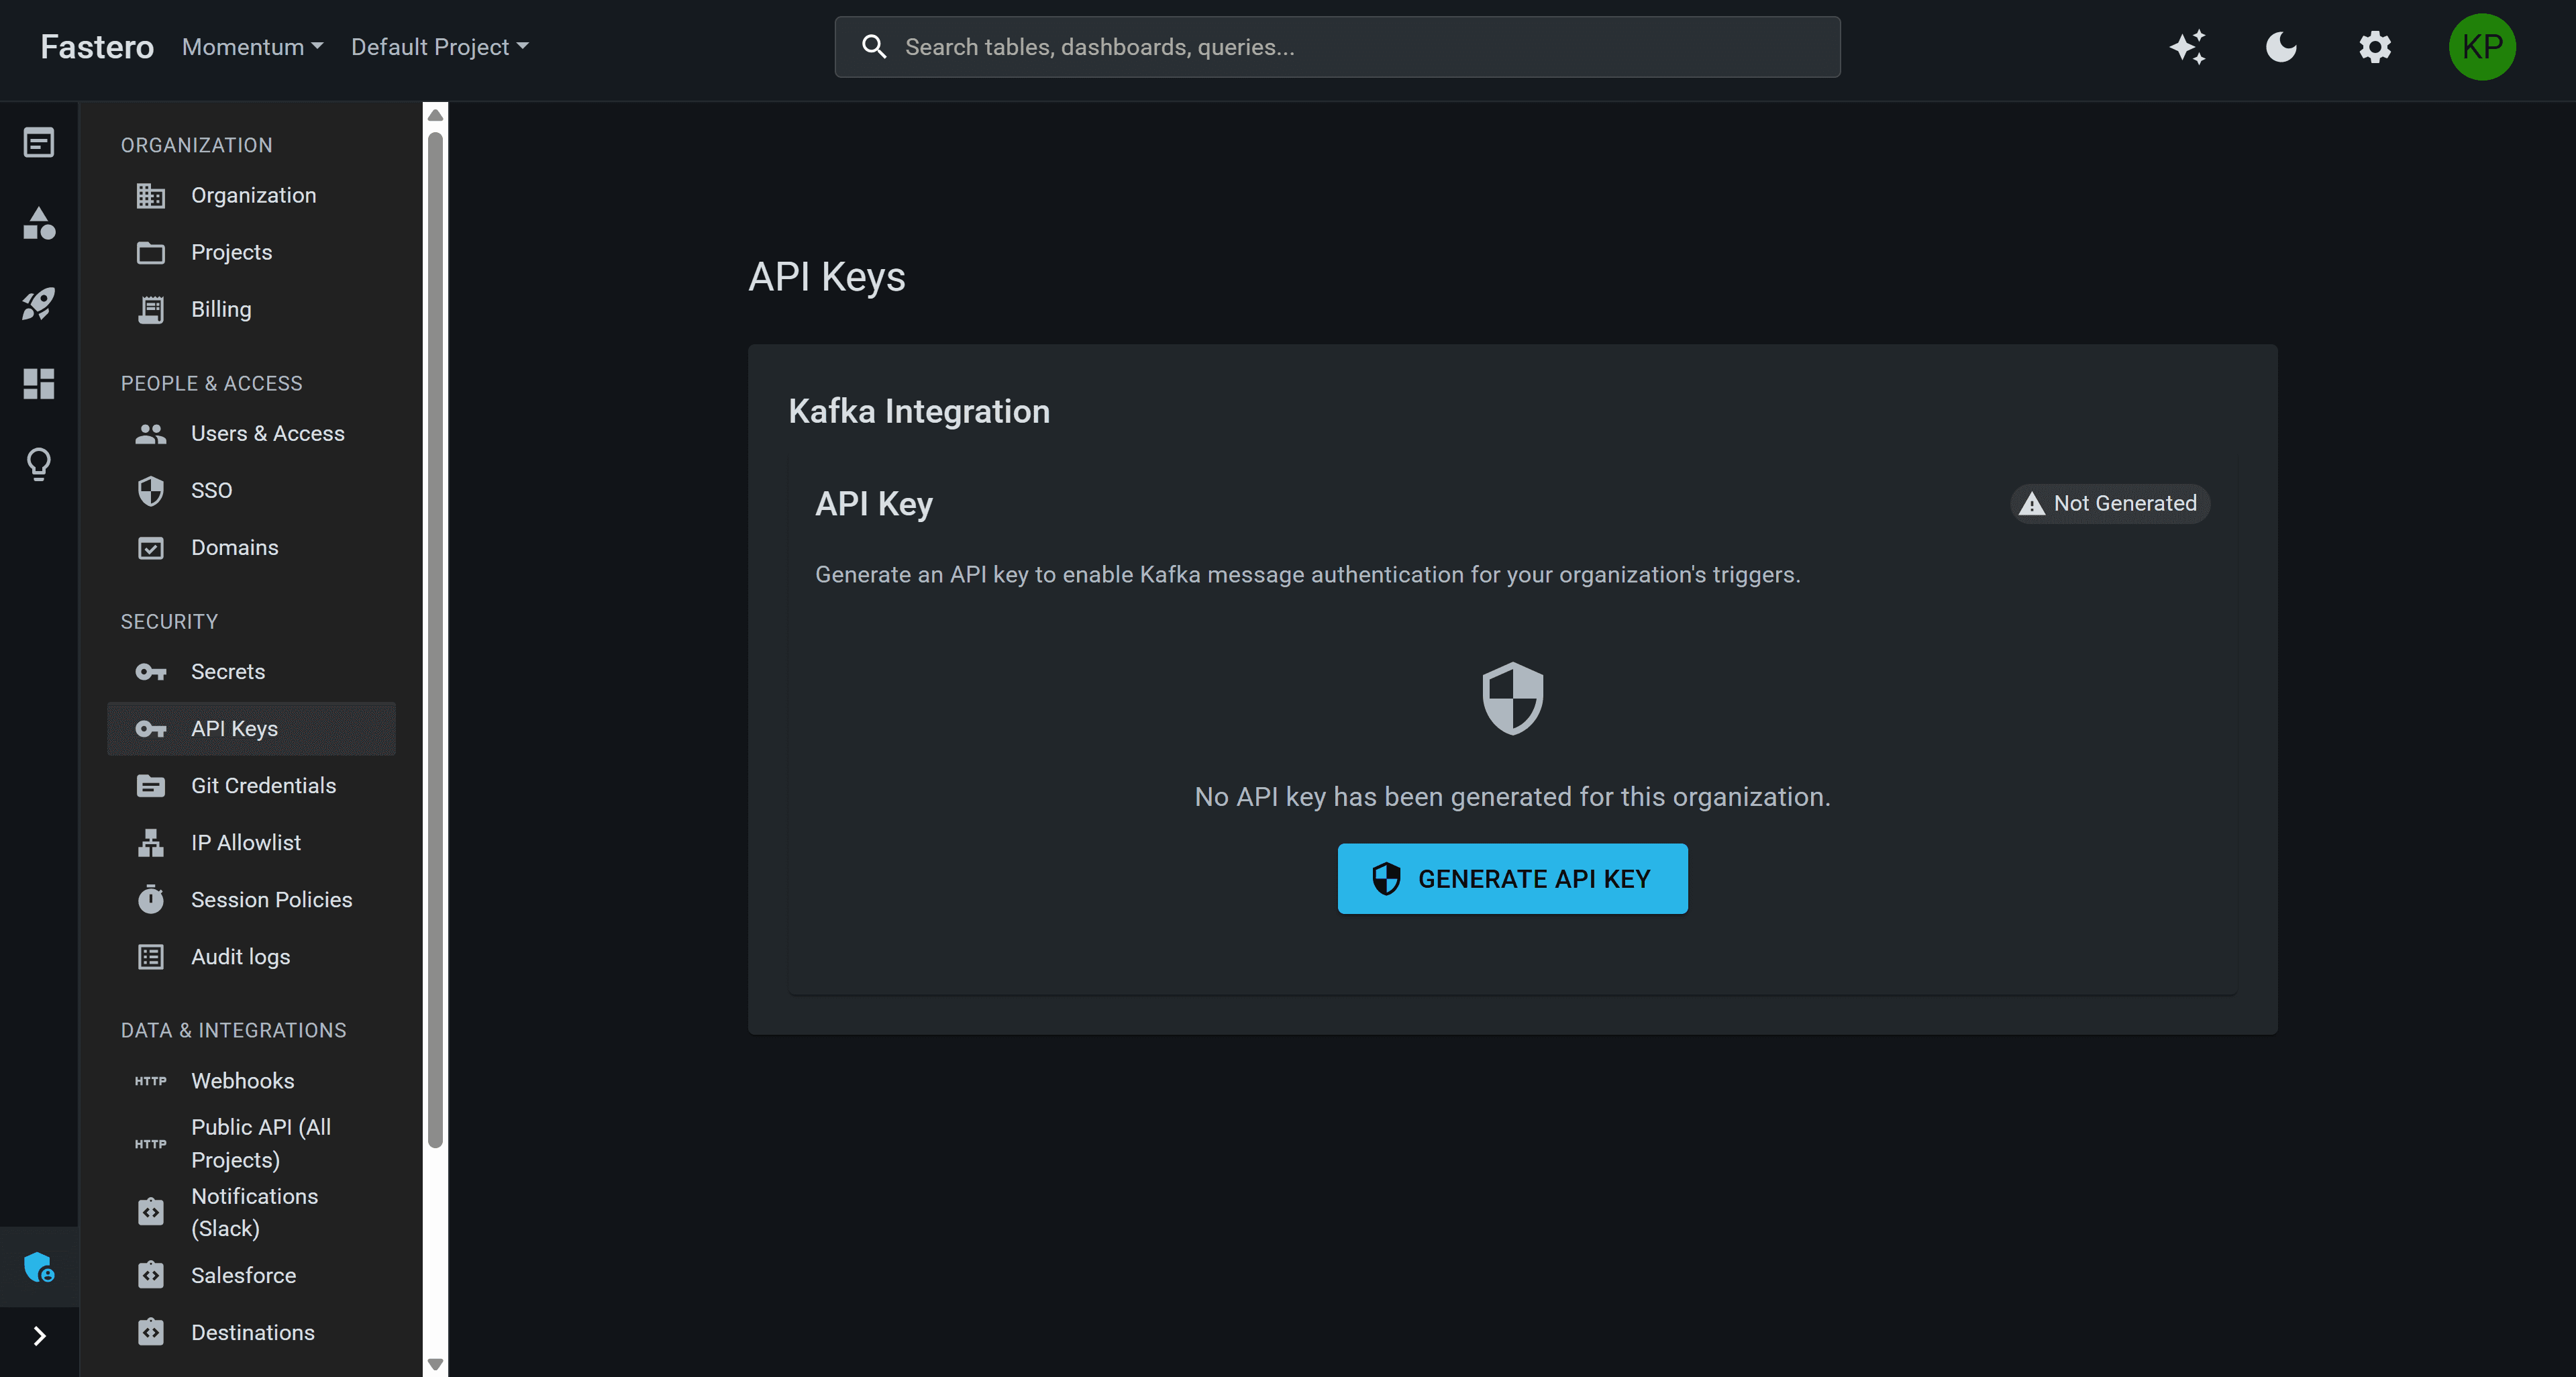The image size is (2576, 1377).
Task: Open the Default Project dropdown
Action: [x=440, y=46]
